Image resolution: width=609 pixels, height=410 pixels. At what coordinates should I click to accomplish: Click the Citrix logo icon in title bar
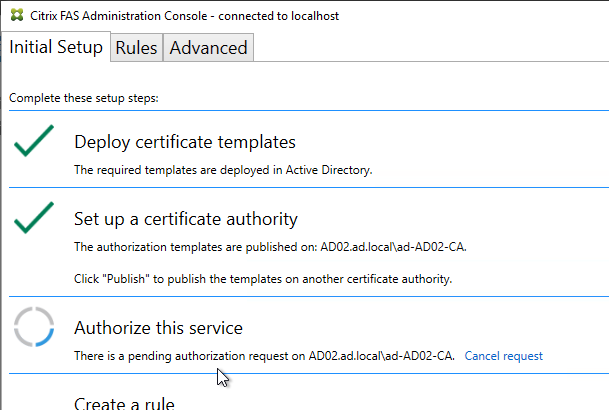click(x=17, y=15)
